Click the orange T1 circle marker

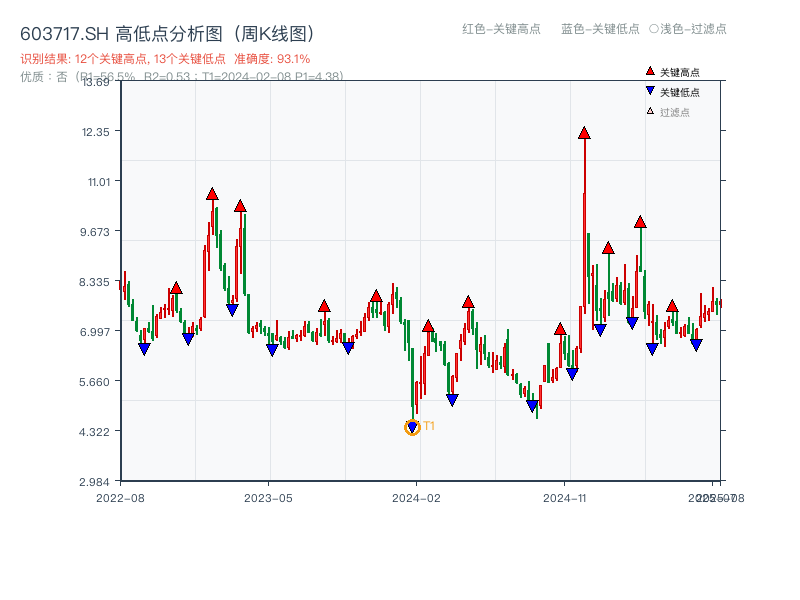(x=413, y=428)
